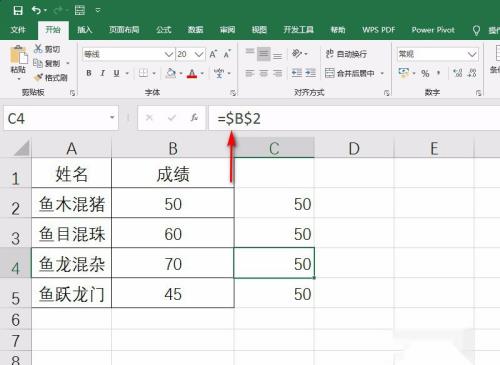Click the Align Right icon
The width and height of the screenshot is (500, 365).
tap(277, 73)
